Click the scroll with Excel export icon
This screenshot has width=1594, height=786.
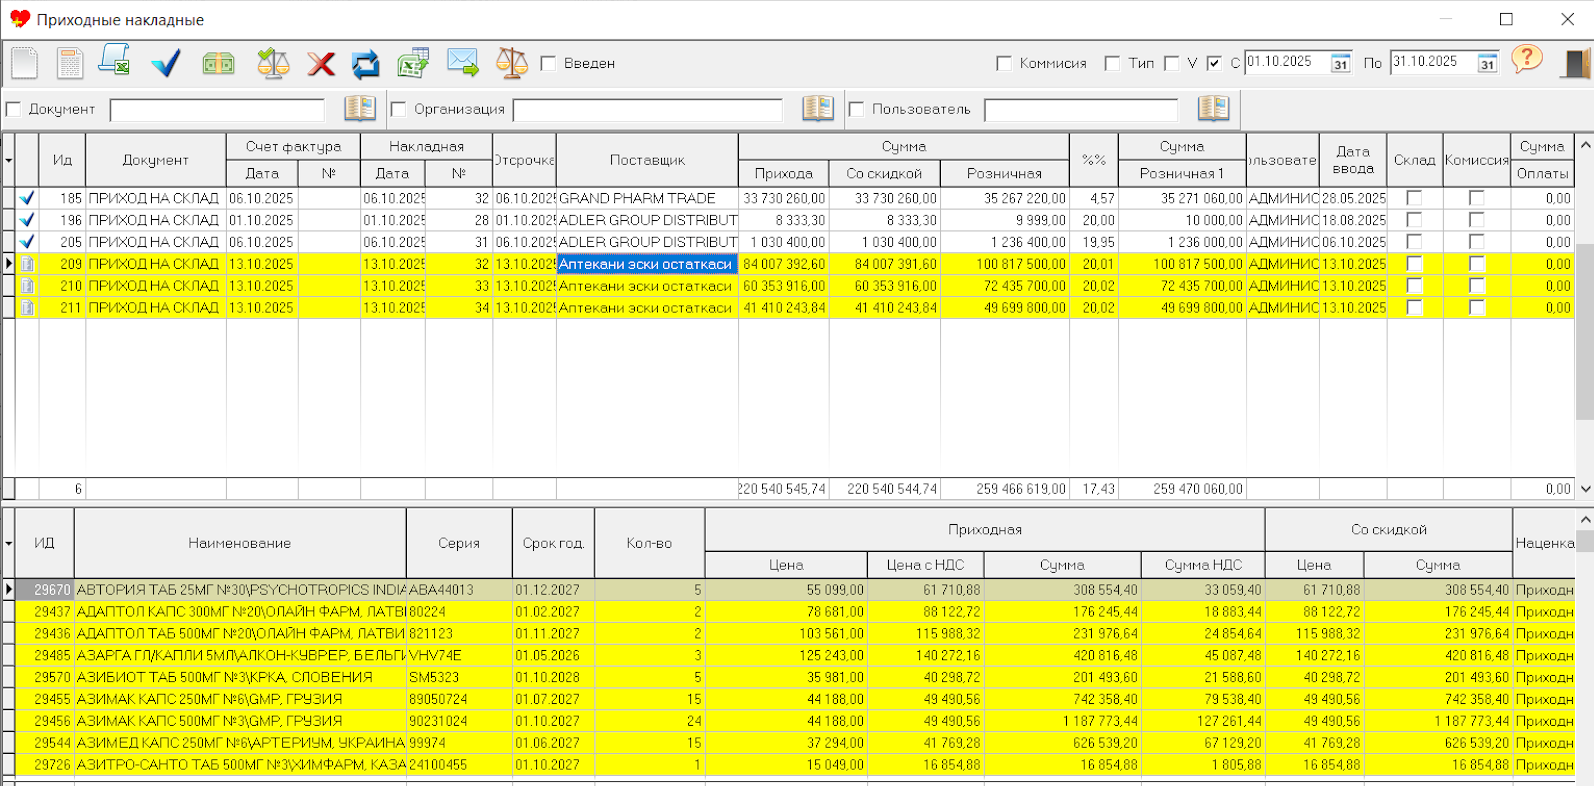(x=114, y=62)
